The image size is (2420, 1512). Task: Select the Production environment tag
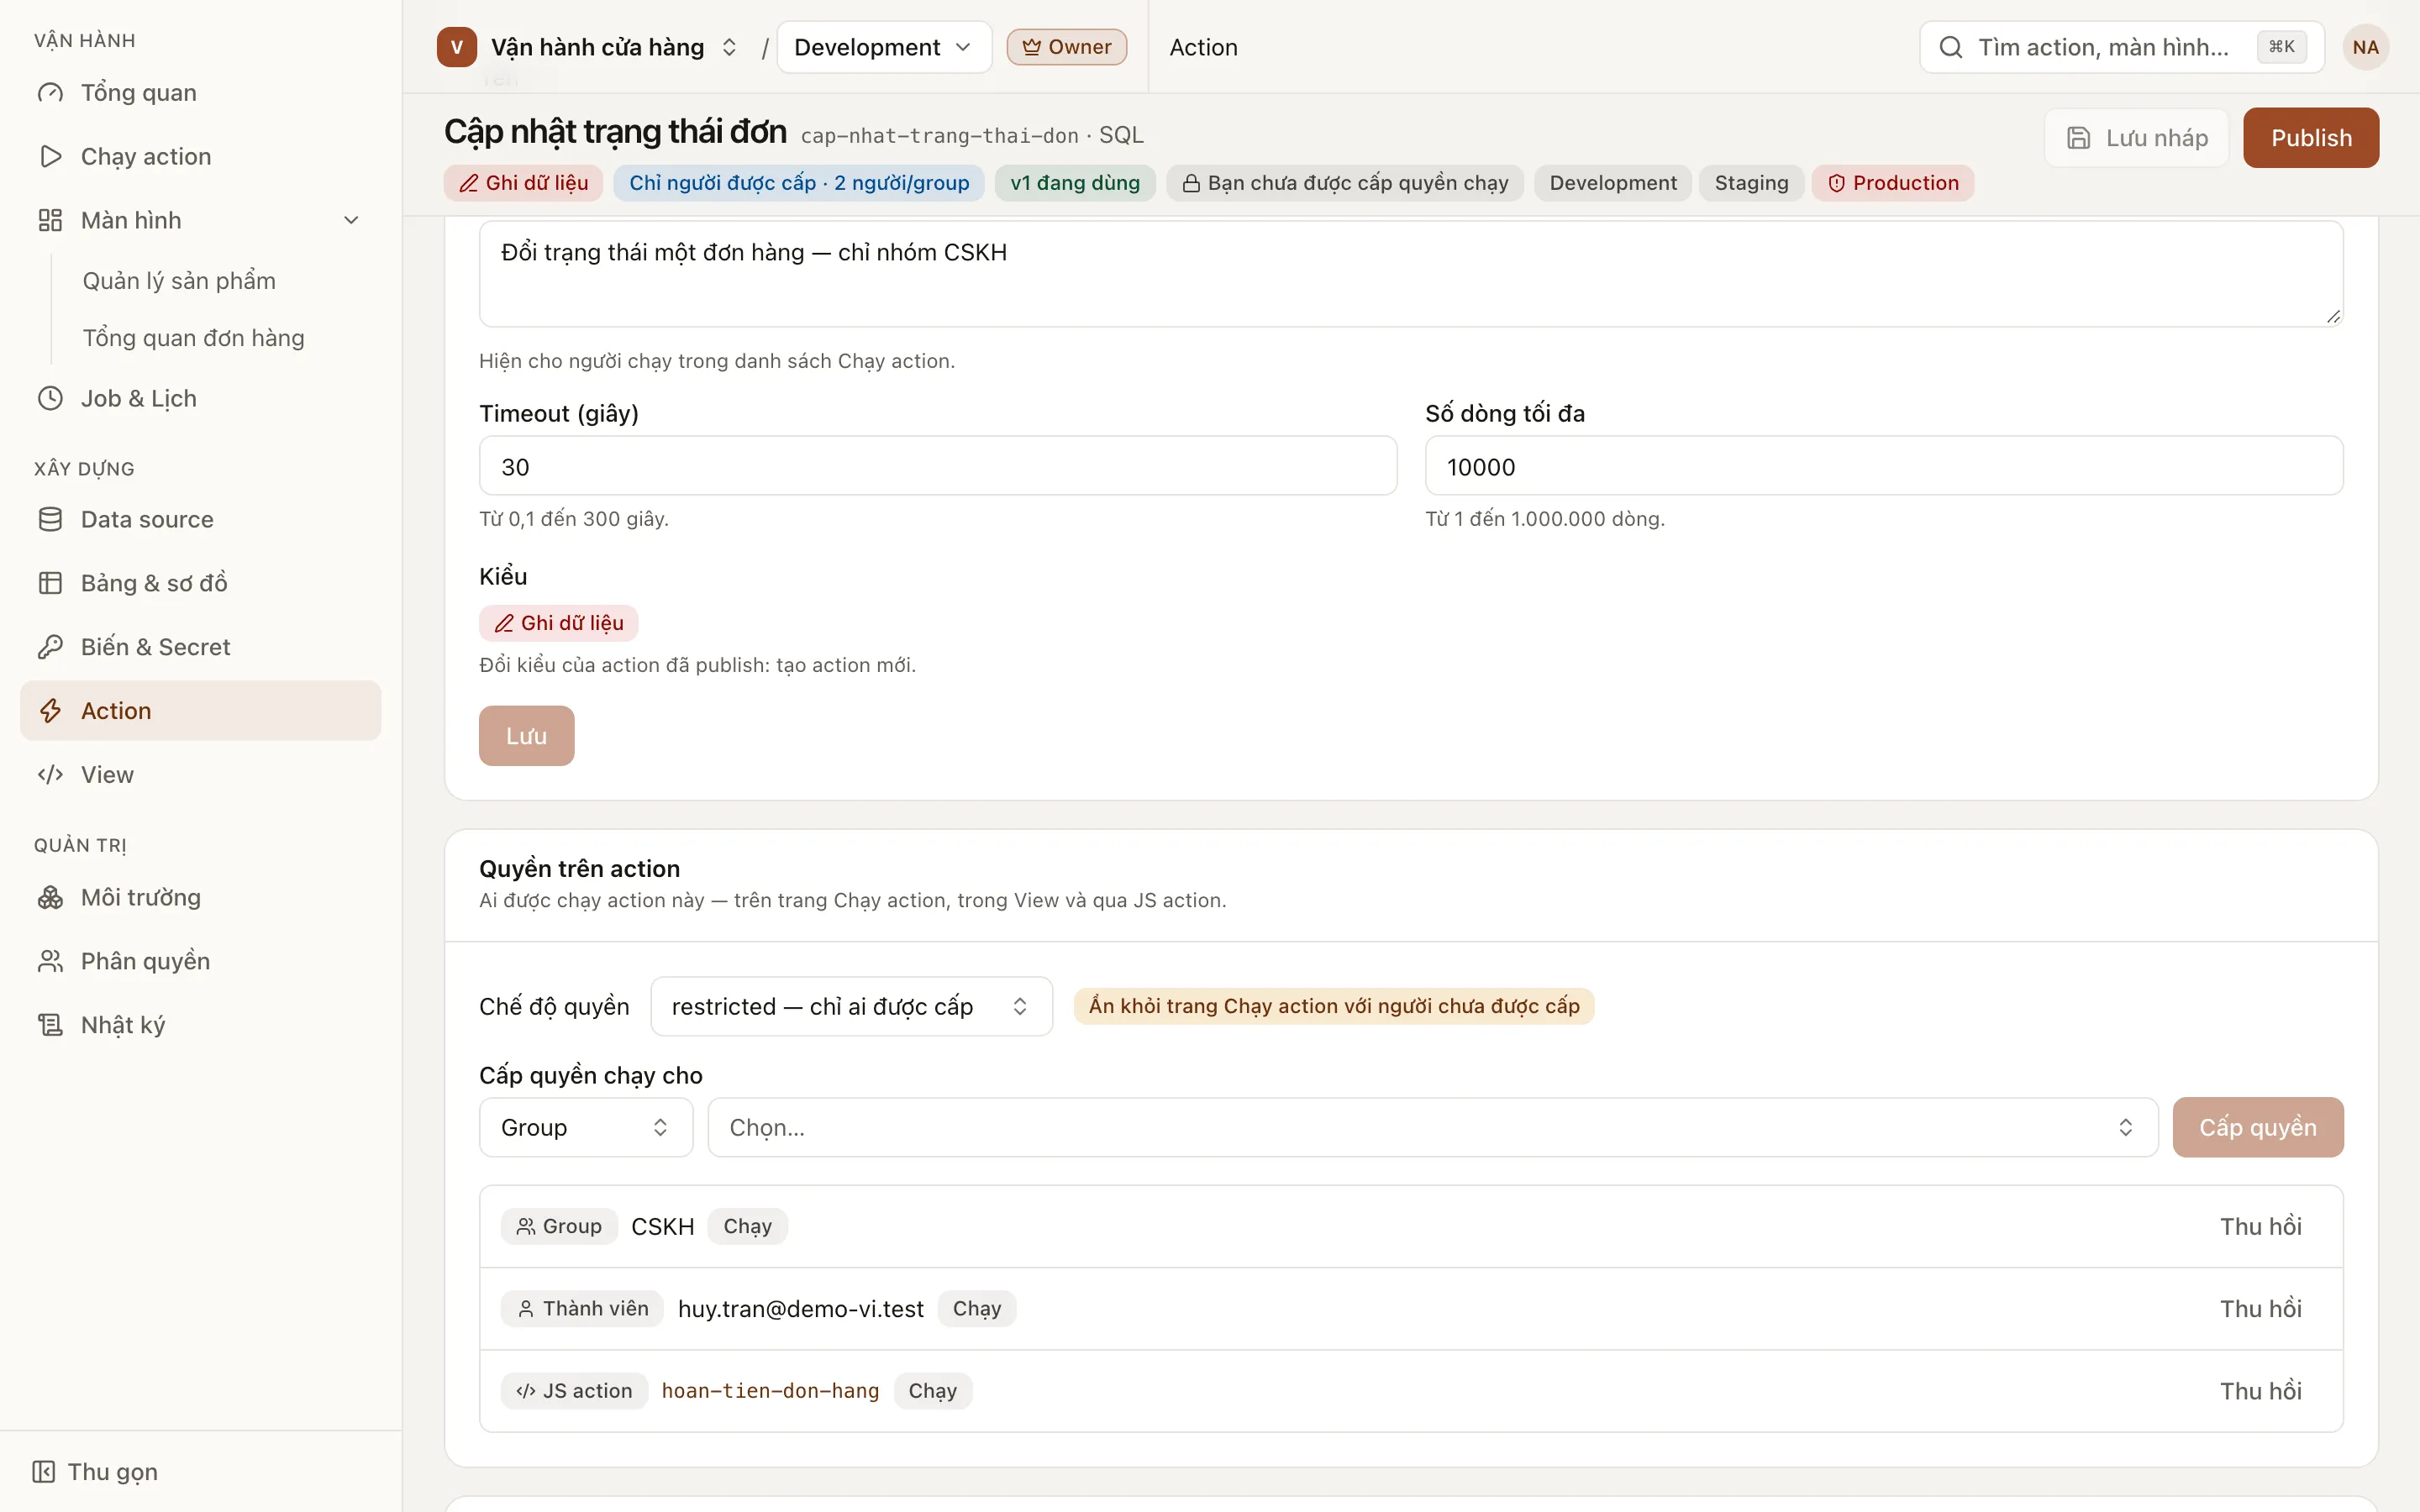click(1893, 183)
